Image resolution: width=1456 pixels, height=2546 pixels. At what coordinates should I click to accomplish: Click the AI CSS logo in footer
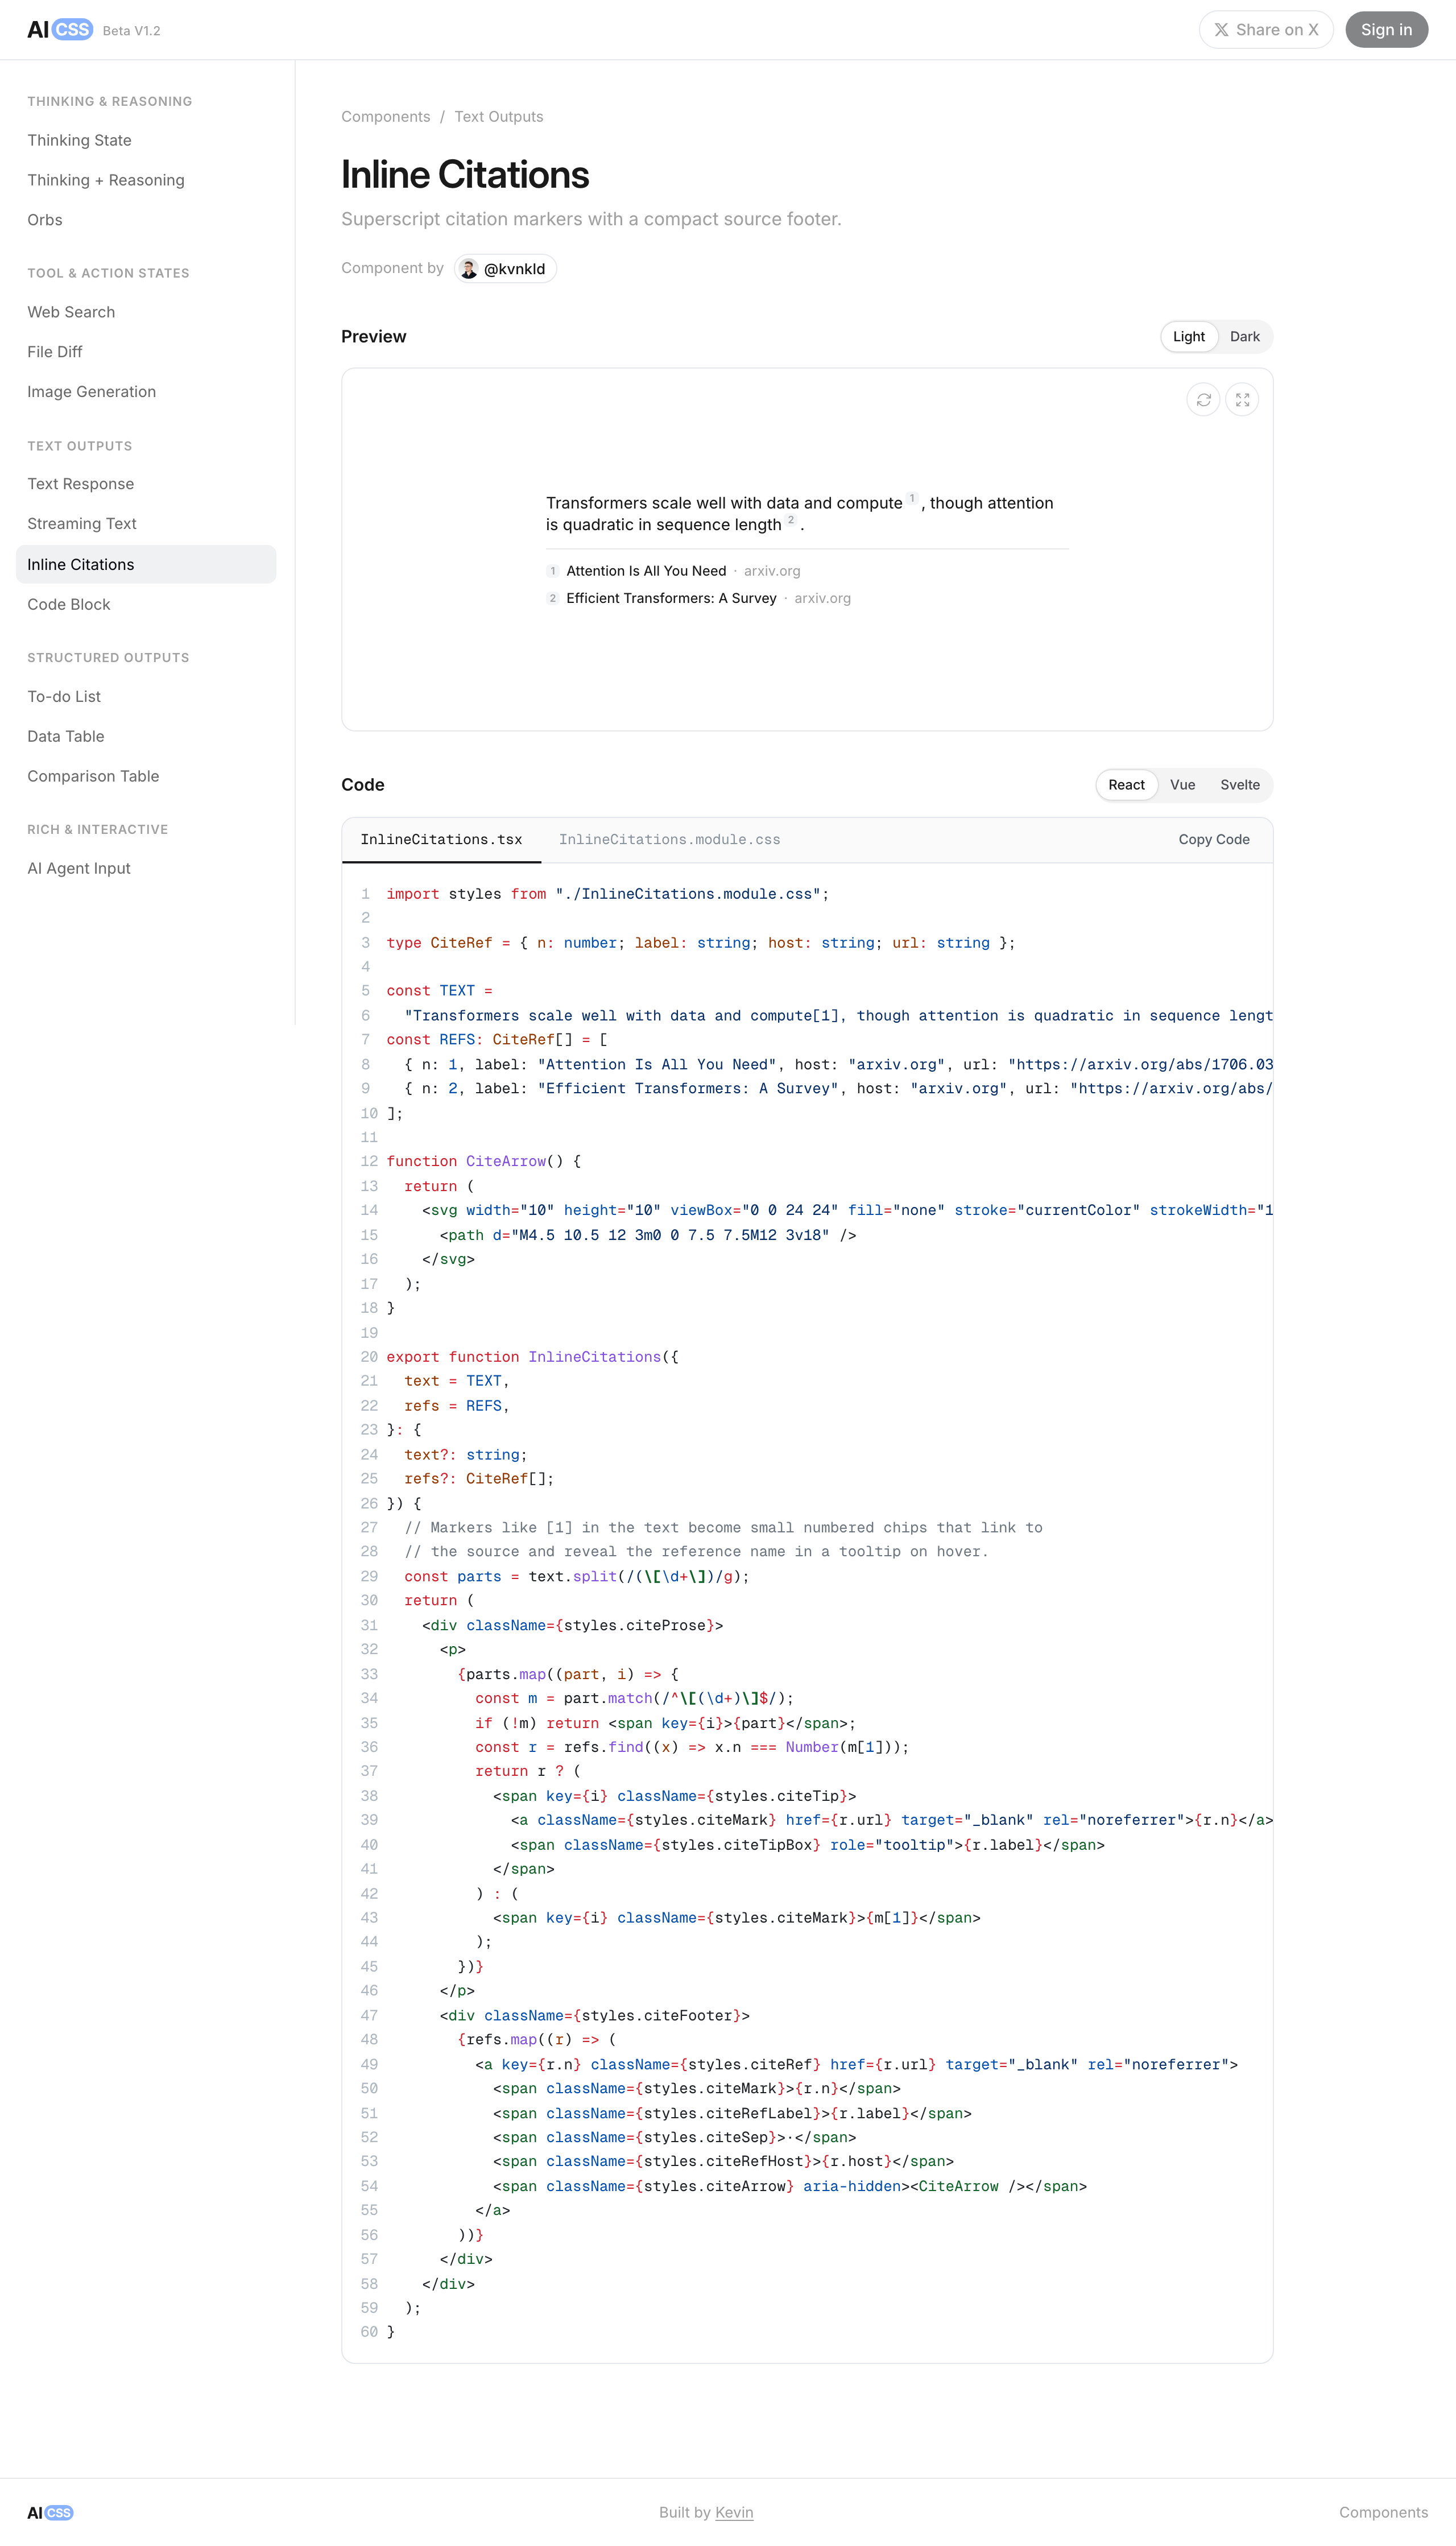(50, 2512)
